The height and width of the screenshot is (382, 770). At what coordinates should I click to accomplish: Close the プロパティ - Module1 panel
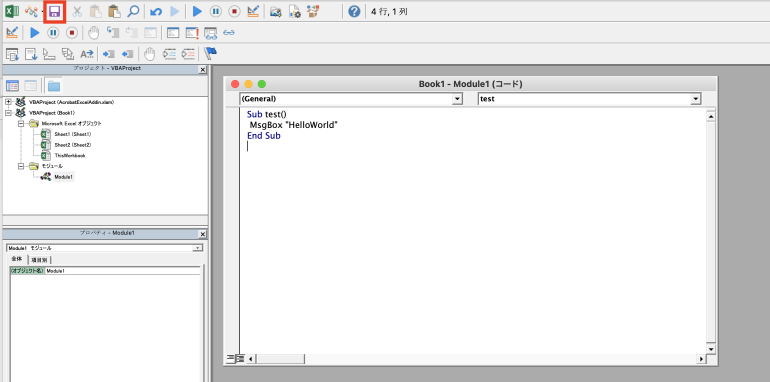pos(202,234)
